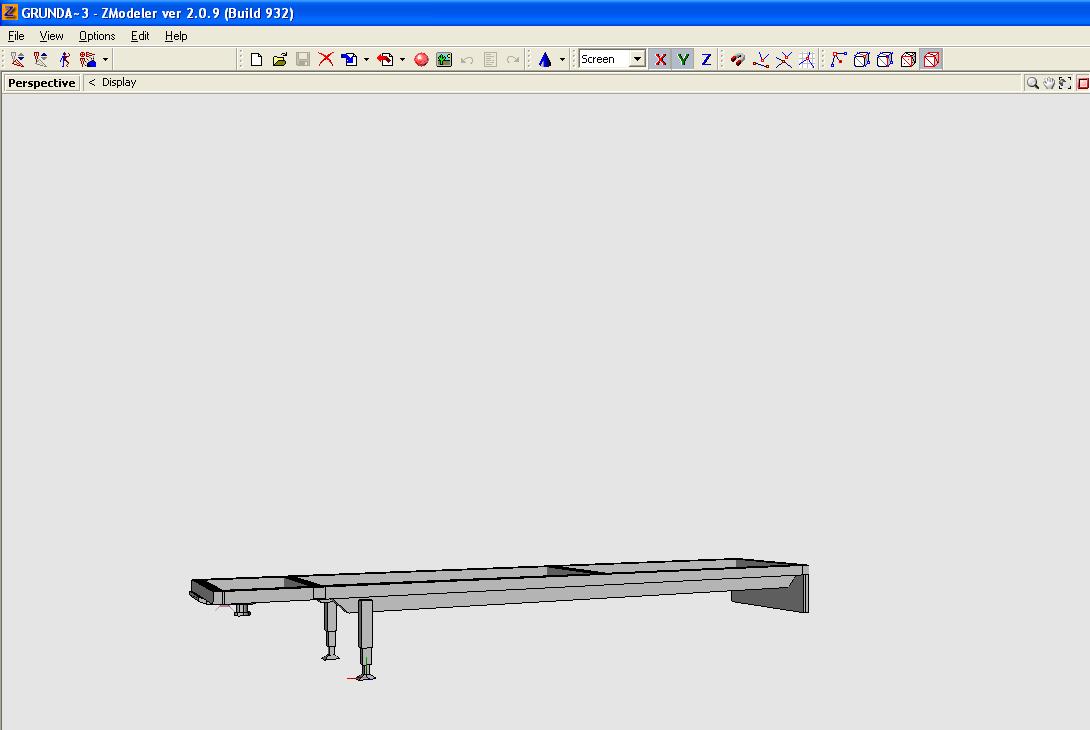Screen dimensions: 1090x730
Task: Expand the import tool dropdown arrow
Action: point(366,60)
